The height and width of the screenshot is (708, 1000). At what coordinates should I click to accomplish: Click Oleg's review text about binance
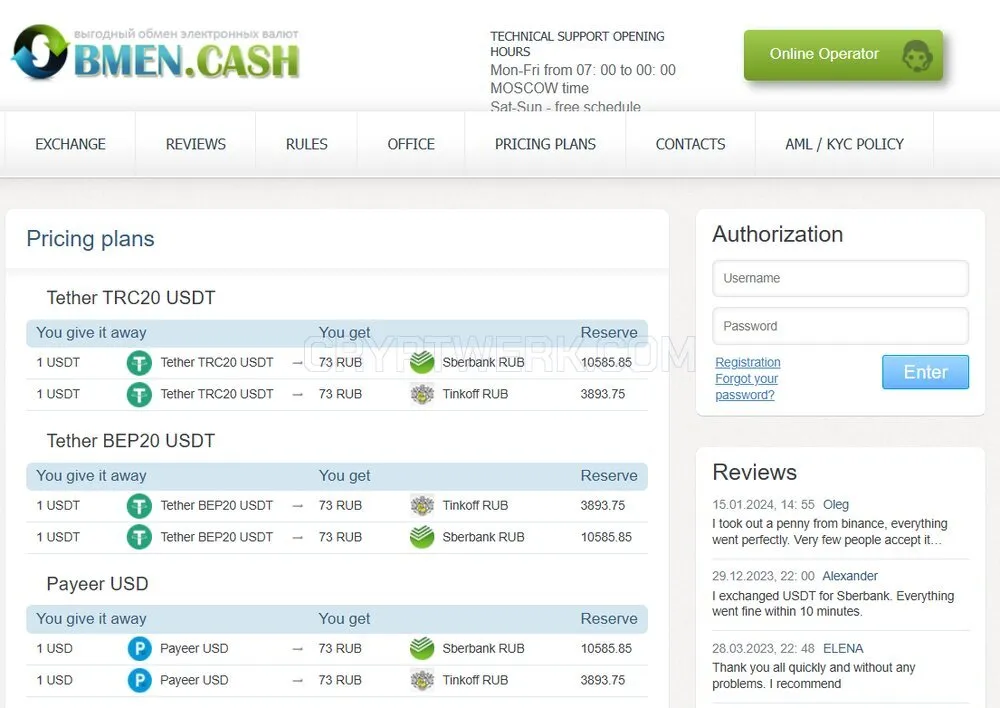tap(830, 531)
